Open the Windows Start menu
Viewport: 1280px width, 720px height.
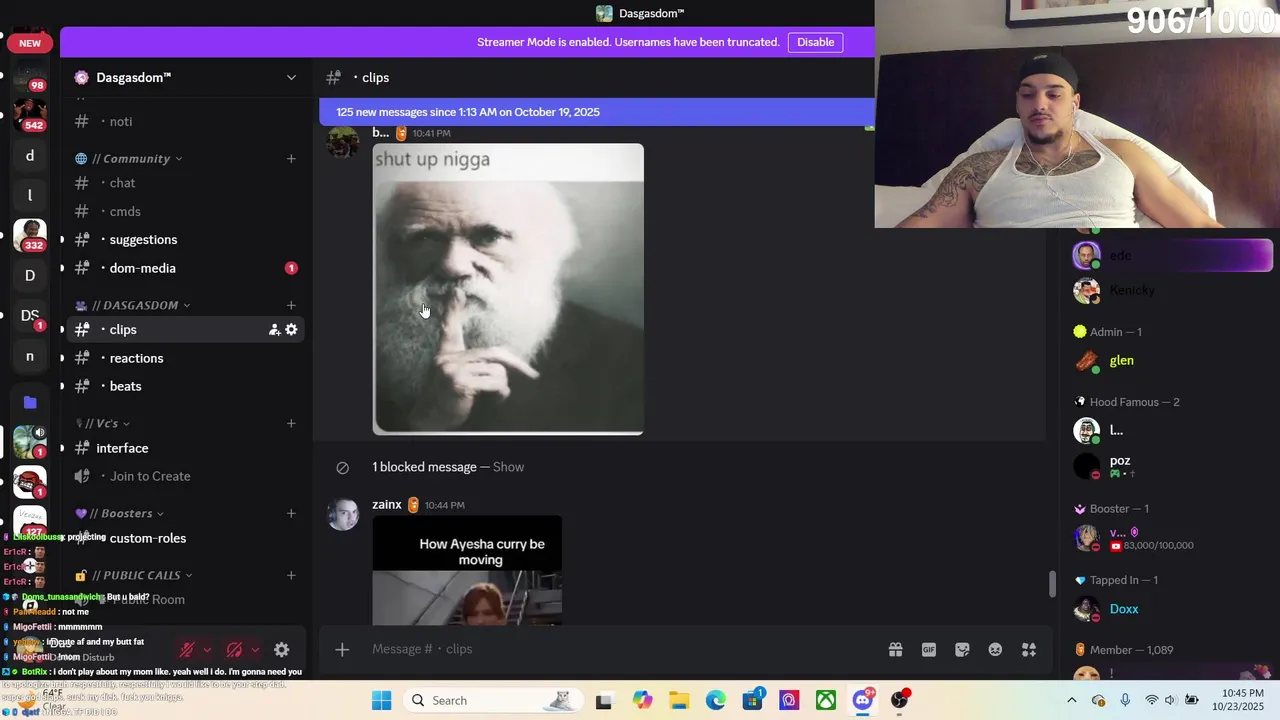[x=381, y=700]
